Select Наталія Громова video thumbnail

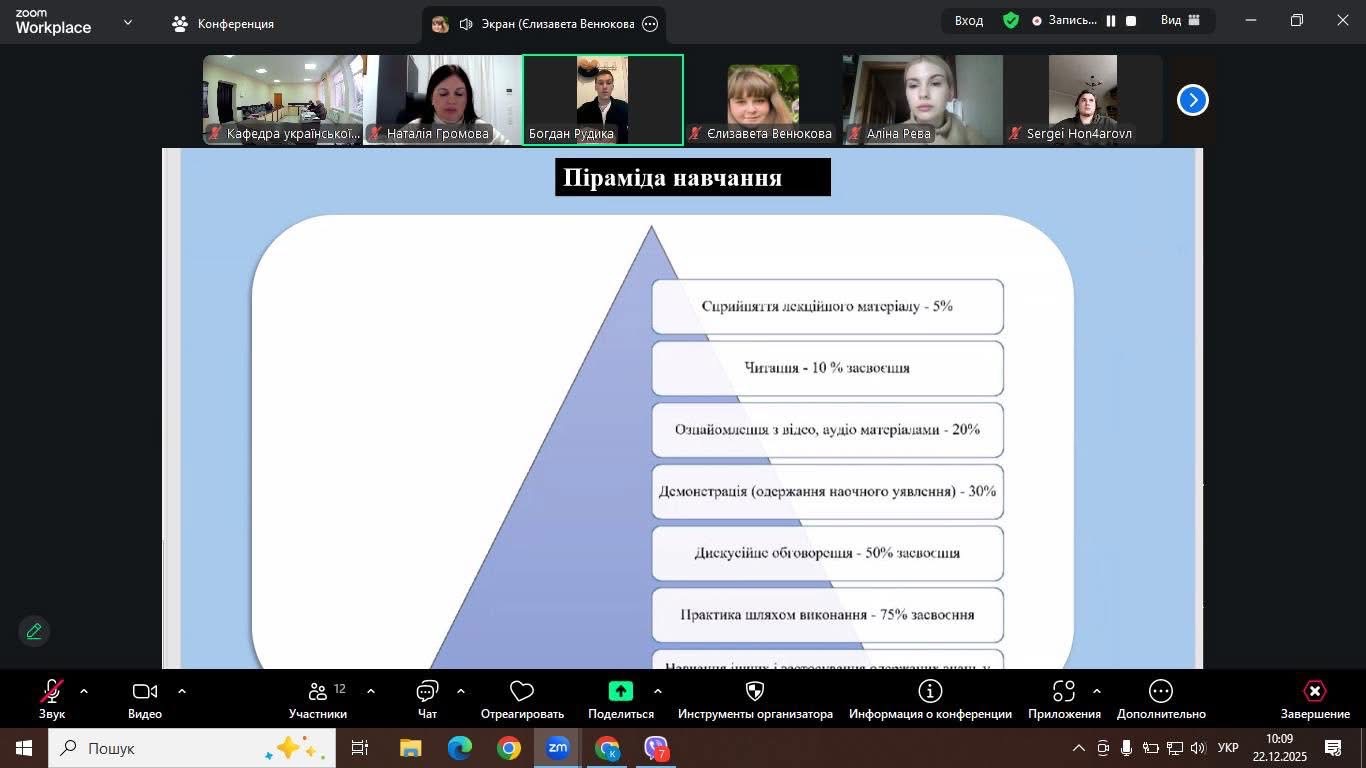coord(442,100)
